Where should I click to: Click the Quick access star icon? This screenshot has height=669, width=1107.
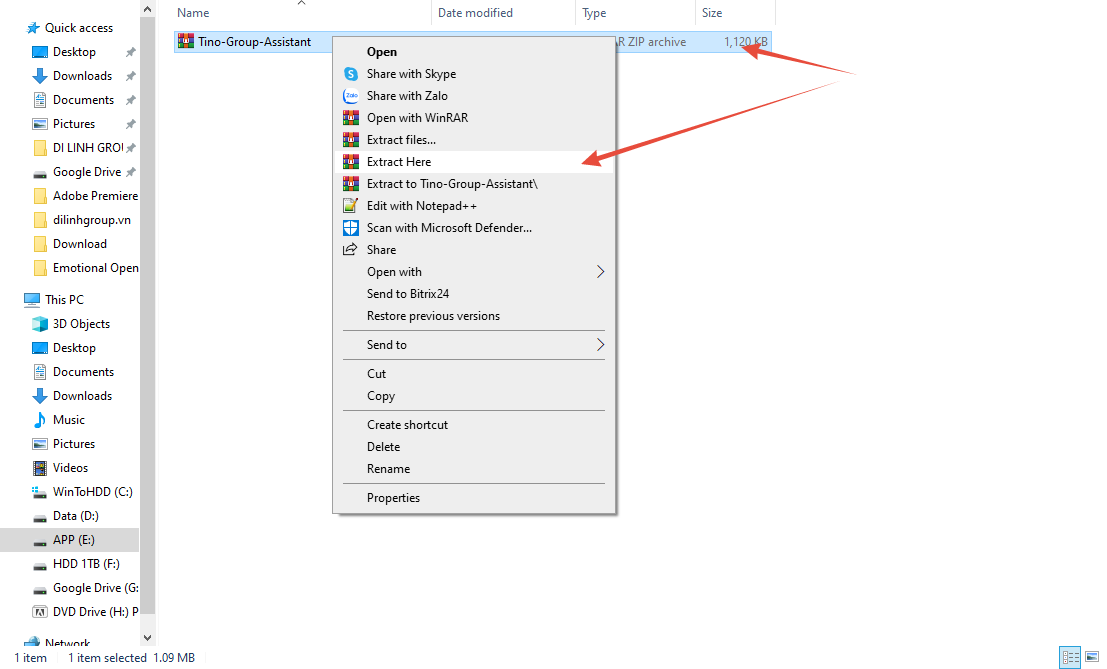(x=33, y=28)
